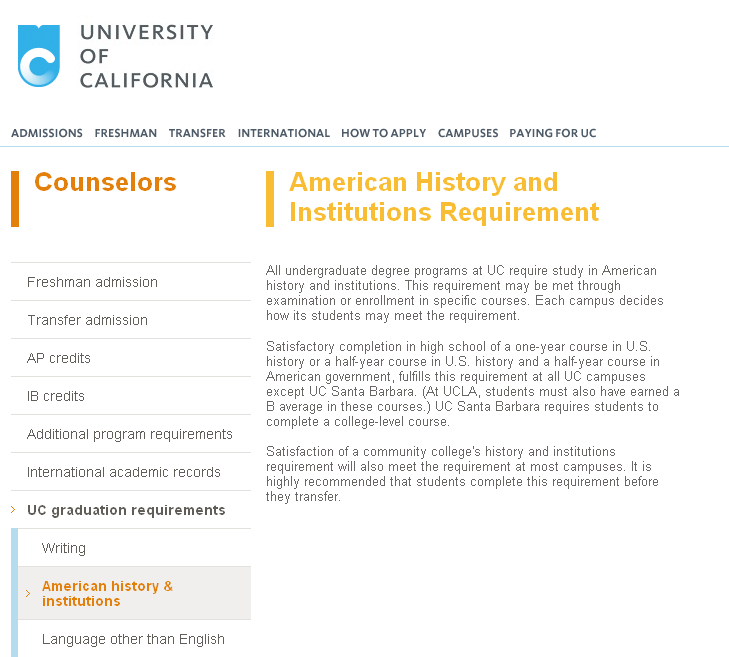Open Freshman admission sidebar link

pyautogui.click(x=93, y=282)
